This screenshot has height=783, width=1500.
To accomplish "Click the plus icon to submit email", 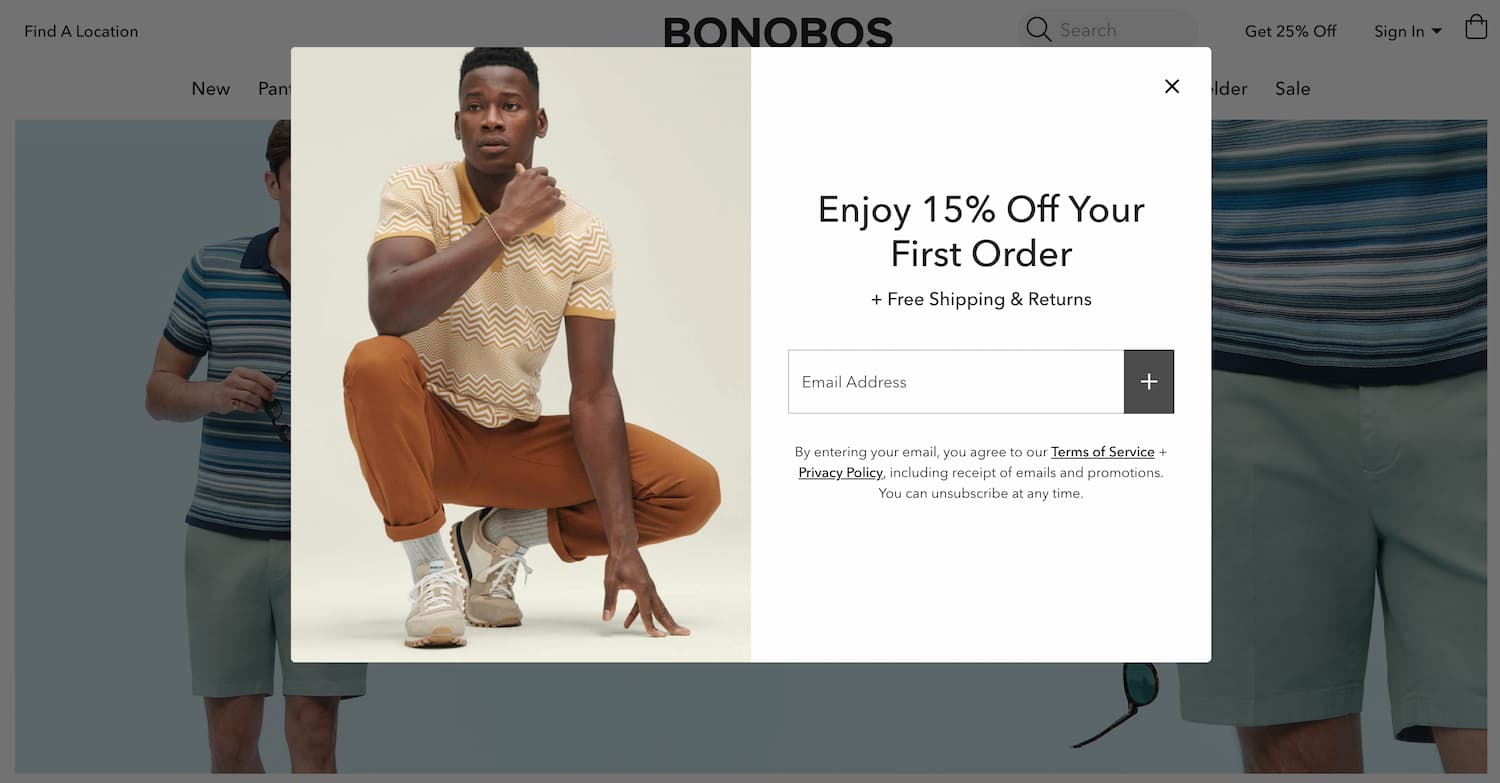I will point(1148,381).
